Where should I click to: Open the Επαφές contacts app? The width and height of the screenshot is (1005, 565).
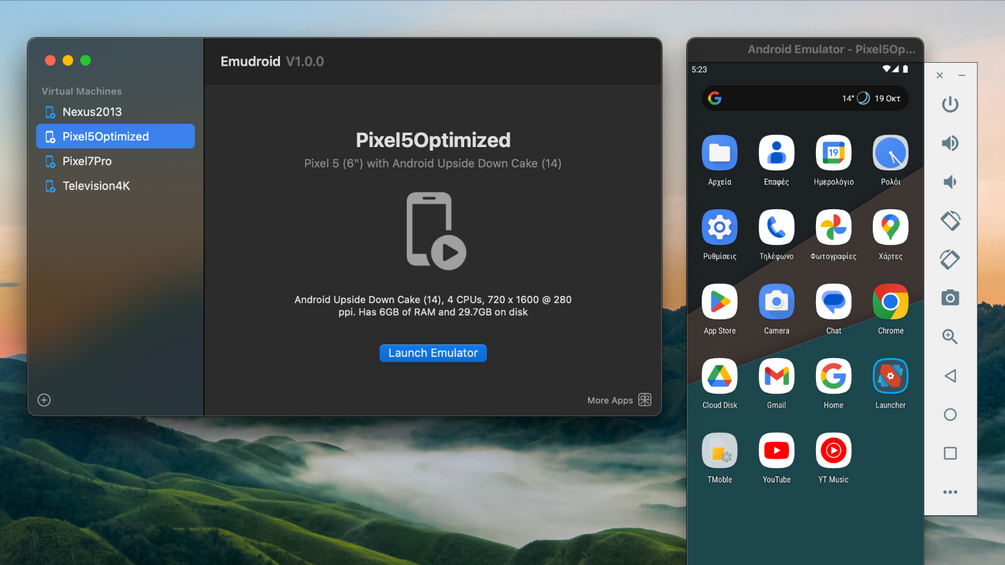click(x=776, y=153)
